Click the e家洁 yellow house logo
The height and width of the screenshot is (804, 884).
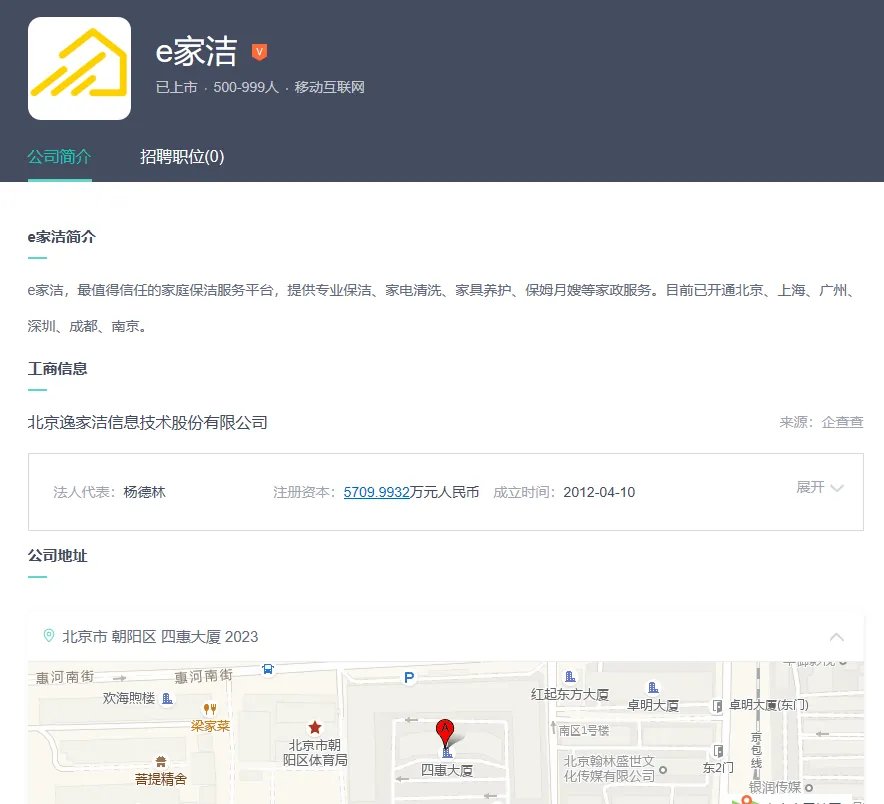(x=79, y=68)
